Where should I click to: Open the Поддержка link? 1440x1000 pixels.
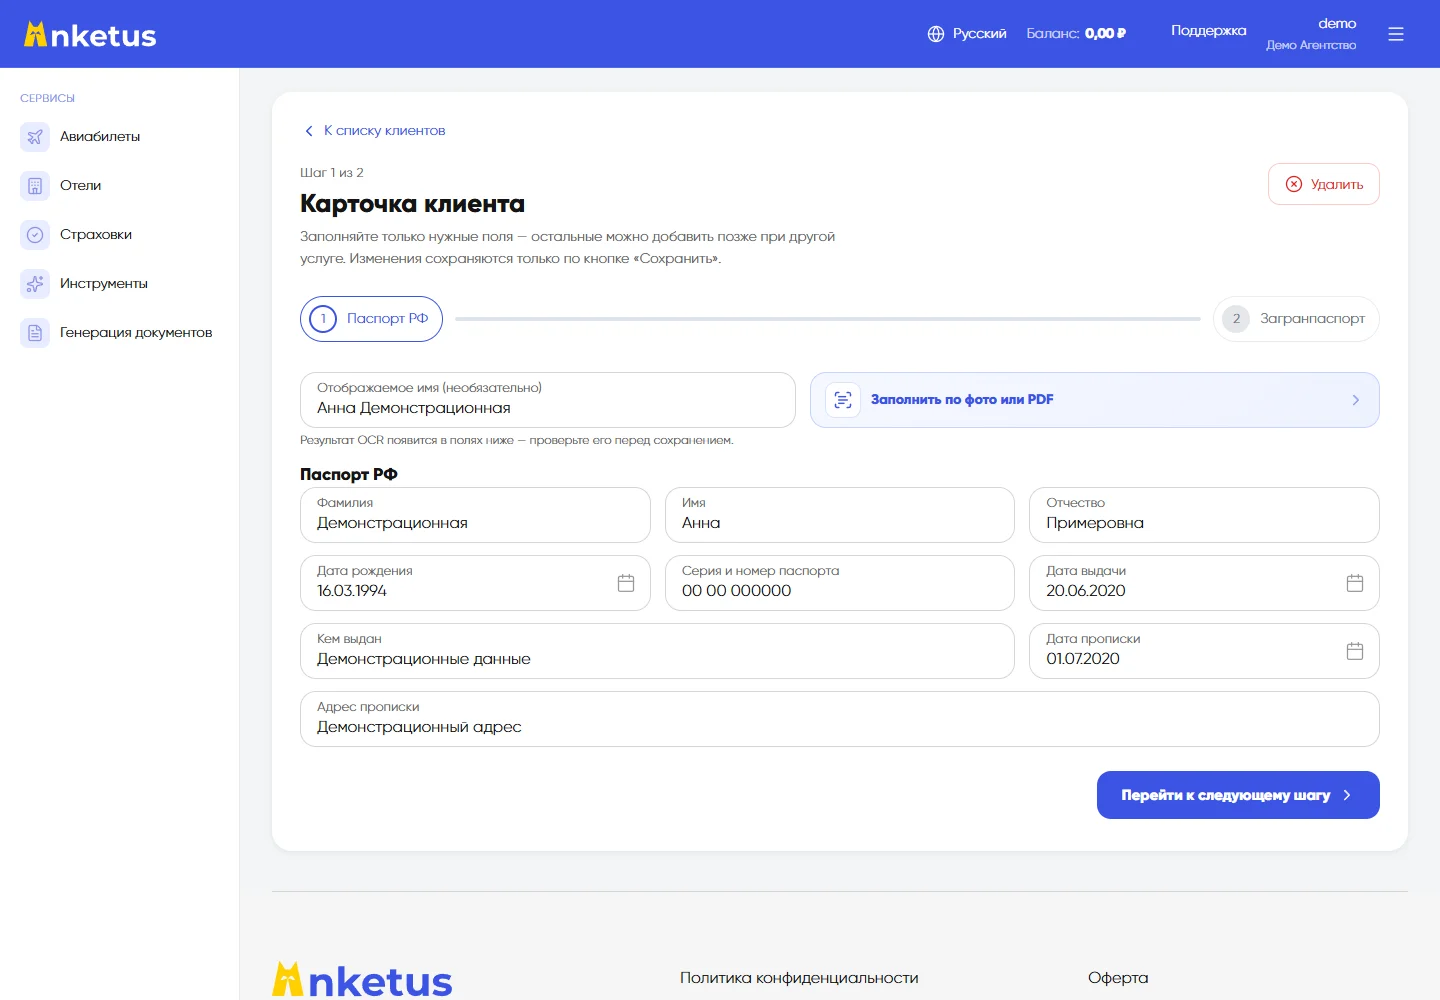click(x=1209, y=31)
